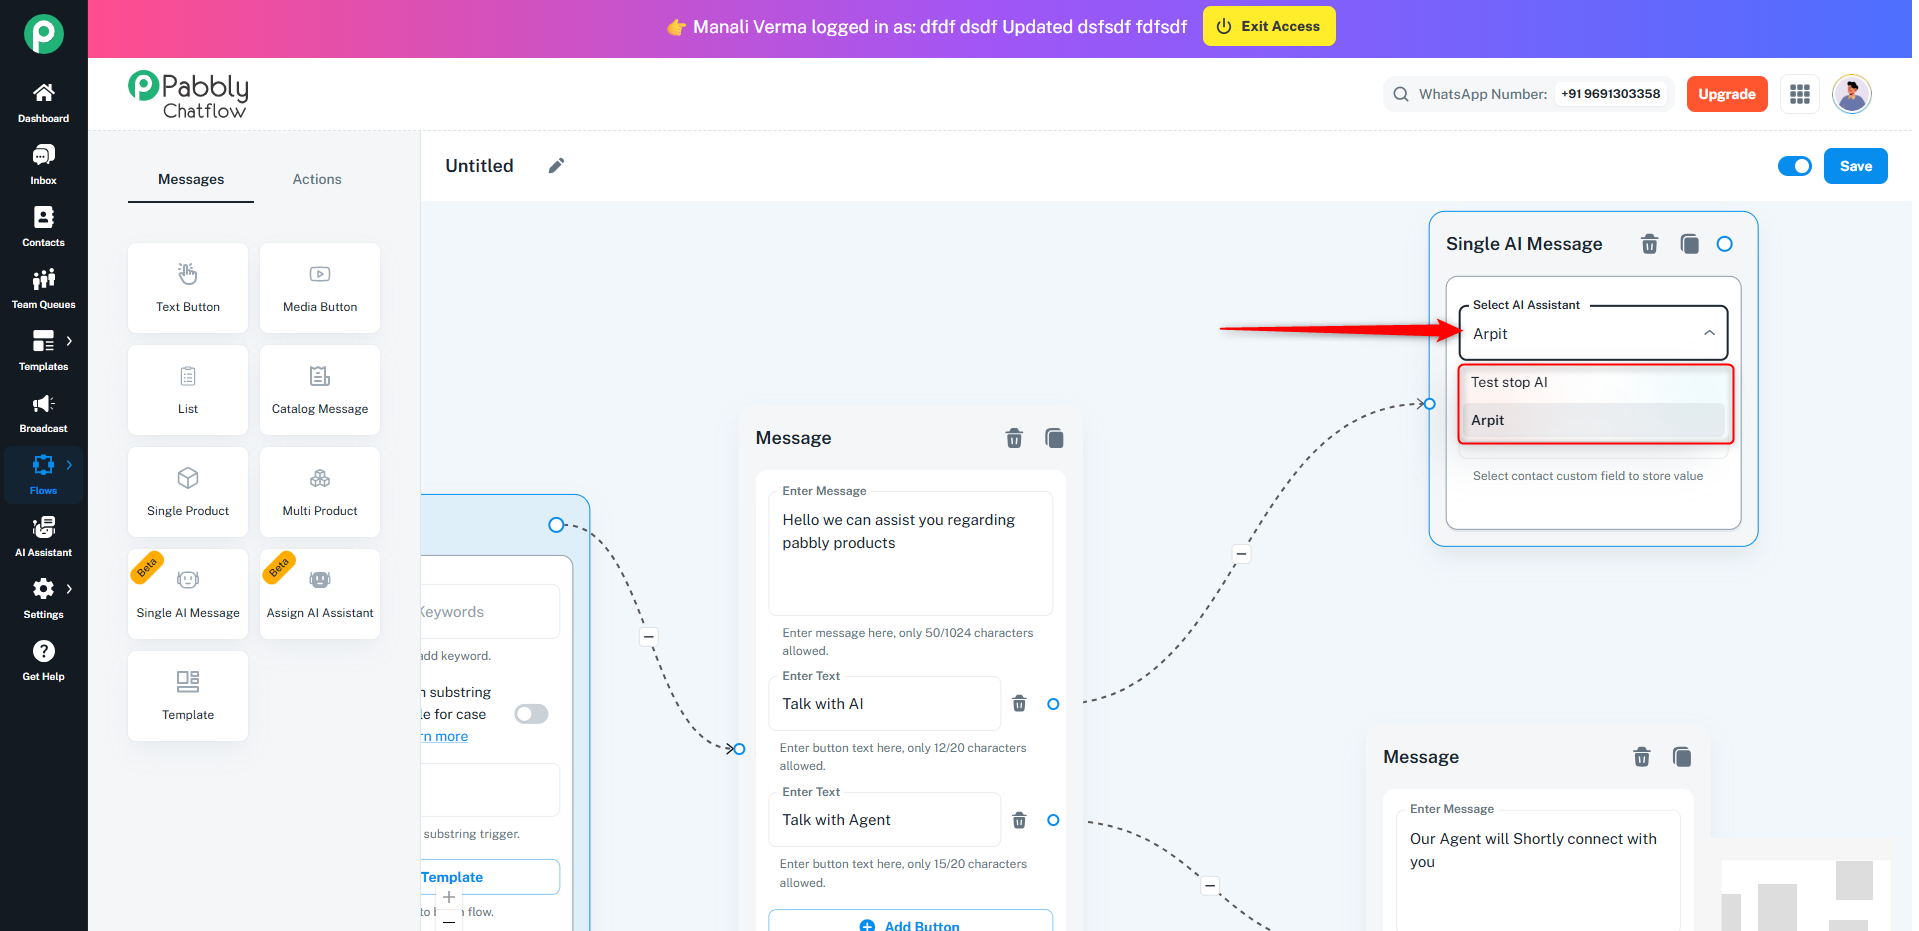Add Multi Product block
The image size is (1919, 931).
[x=320, y=492]
